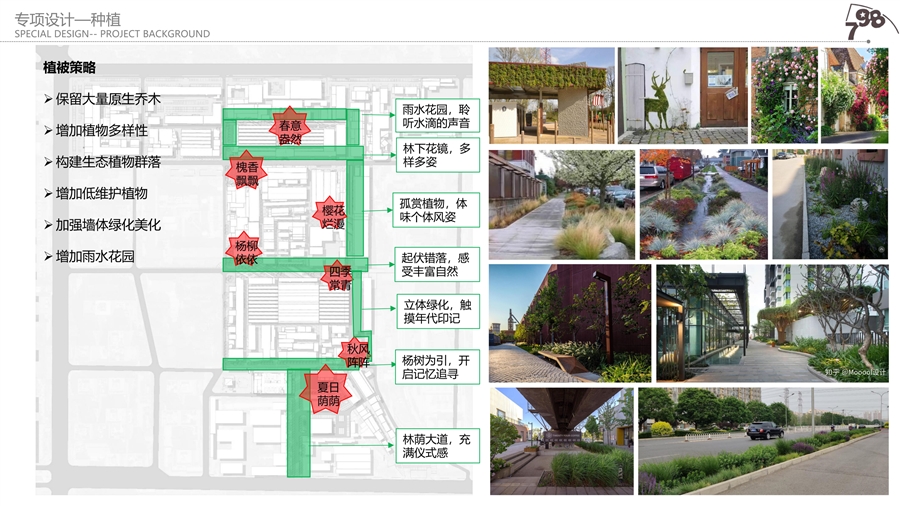The image size is (900, 506).
Task: Select the 杨柳依依 red star badge
Action: (246, 251)
